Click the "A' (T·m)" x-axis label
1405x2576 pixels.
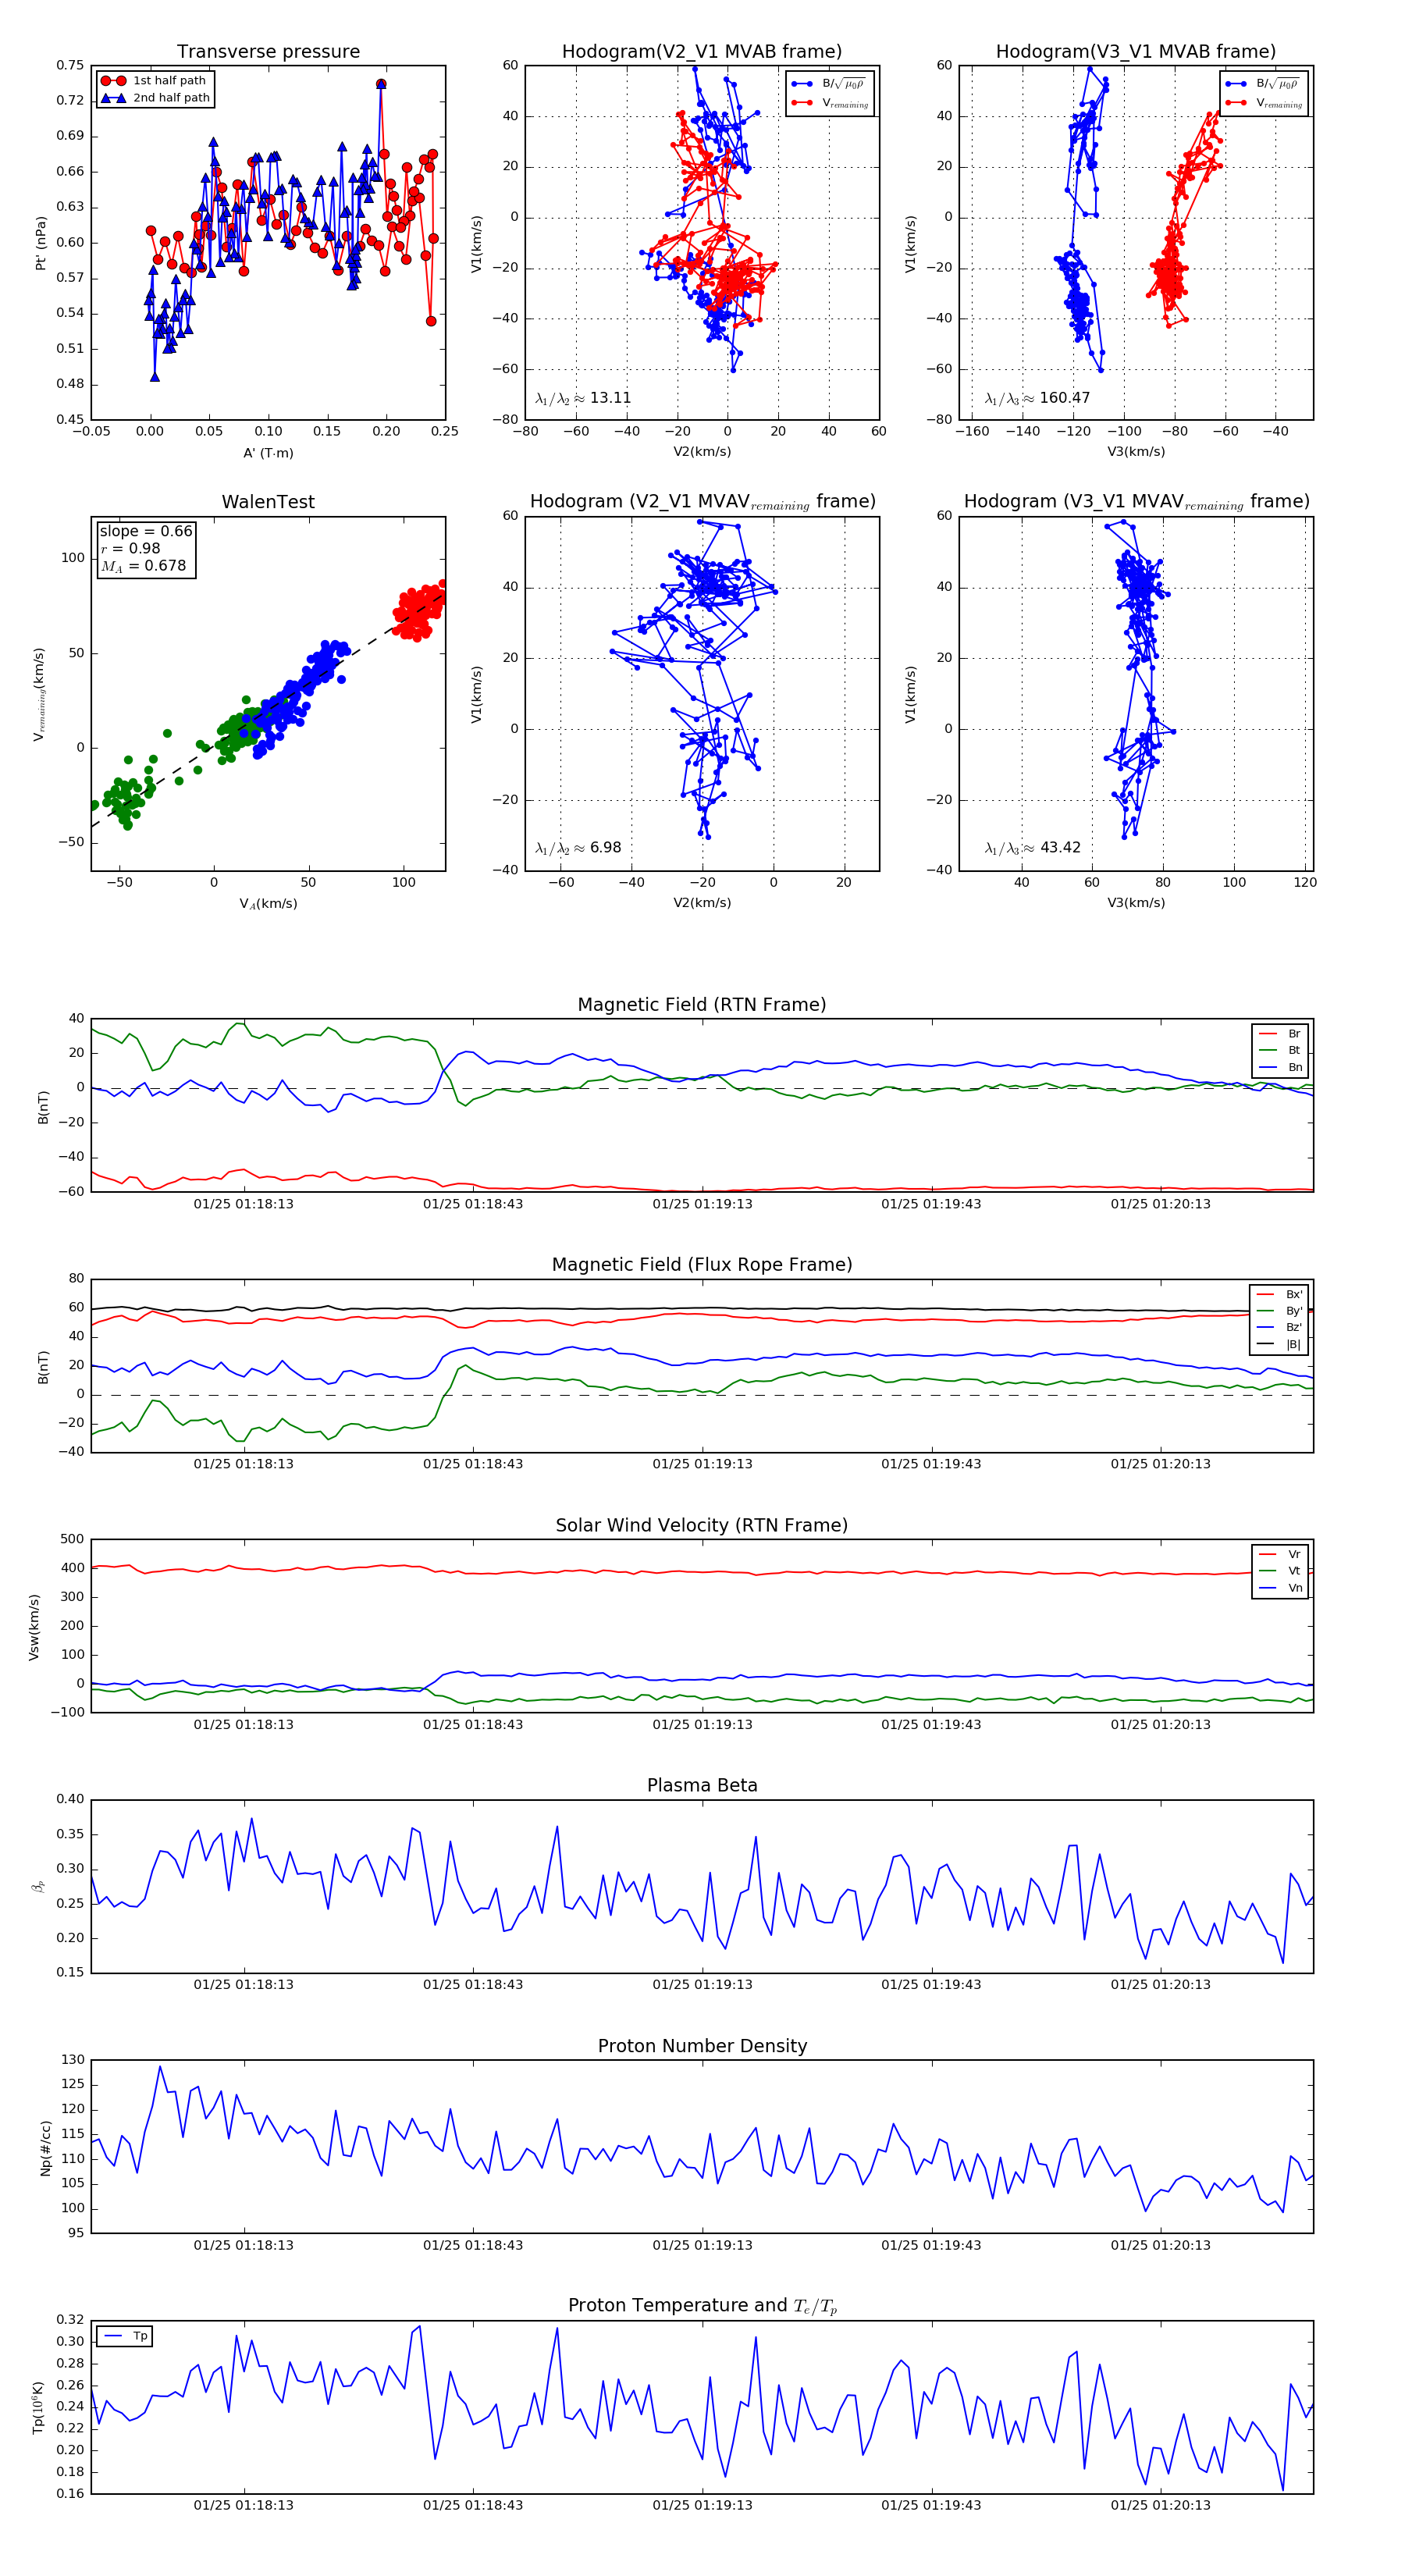coord(268,453)
